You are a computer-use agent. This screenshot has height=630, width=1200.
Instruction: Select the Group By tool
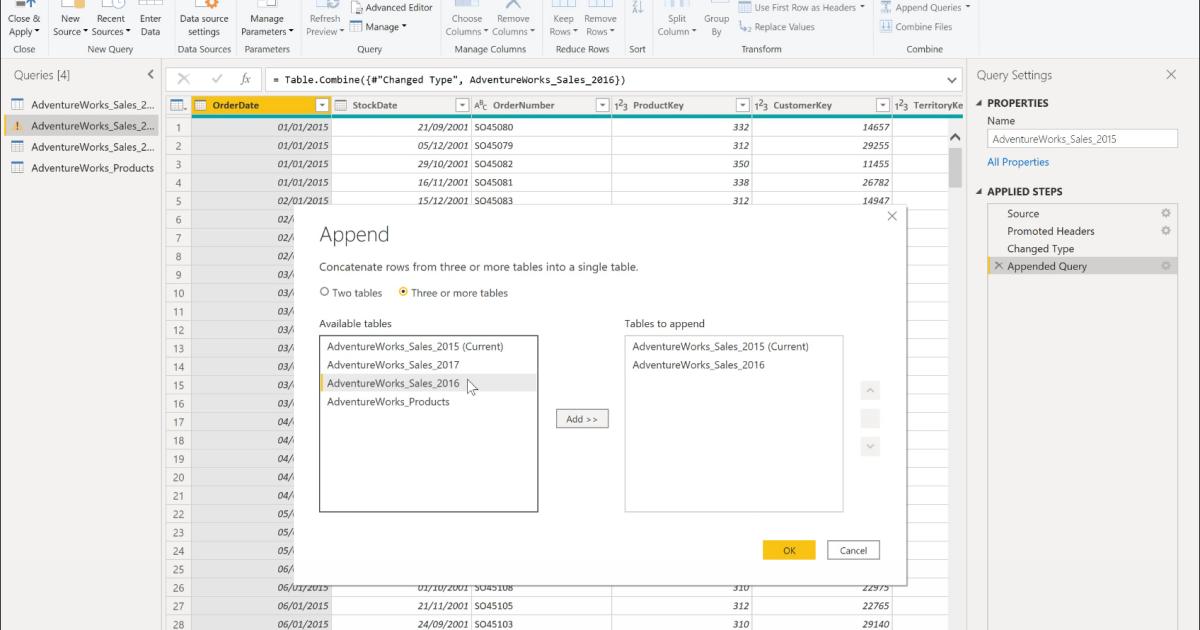tap(716, 22)
